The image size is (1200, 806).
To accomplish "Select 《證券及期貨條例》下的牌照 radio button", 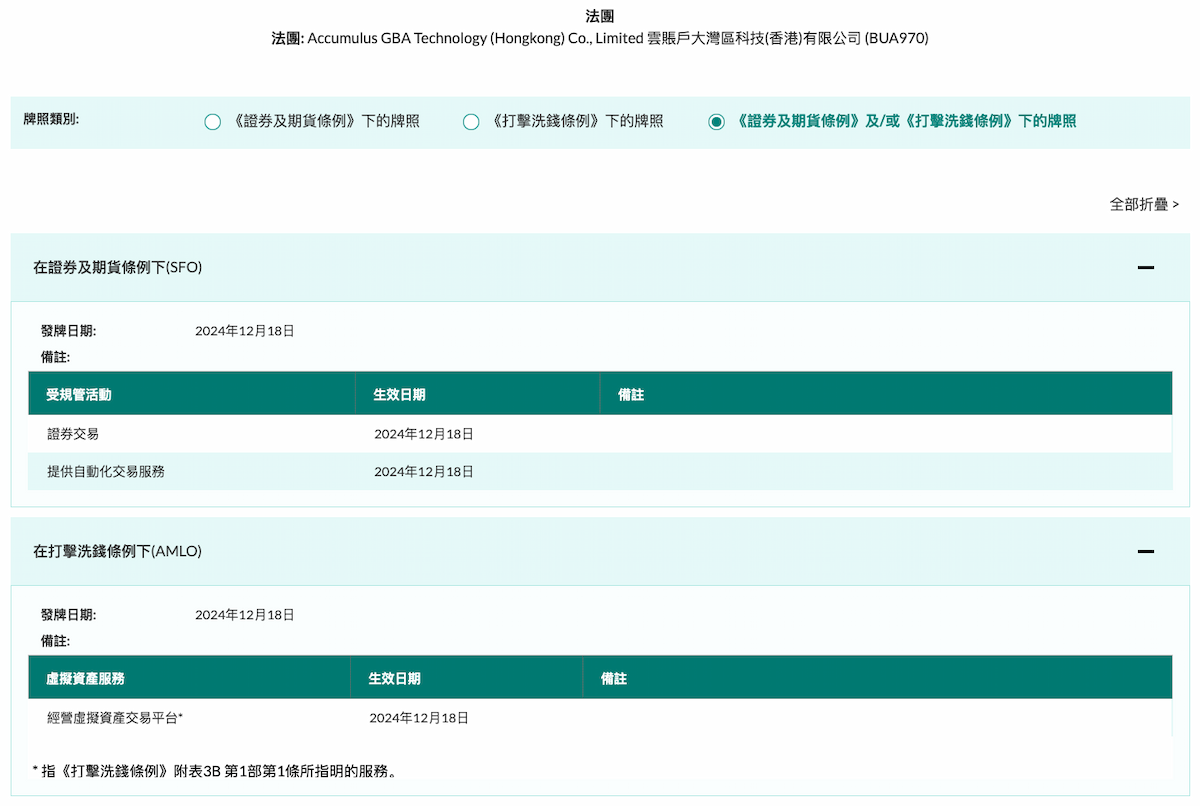I will 212,122.
